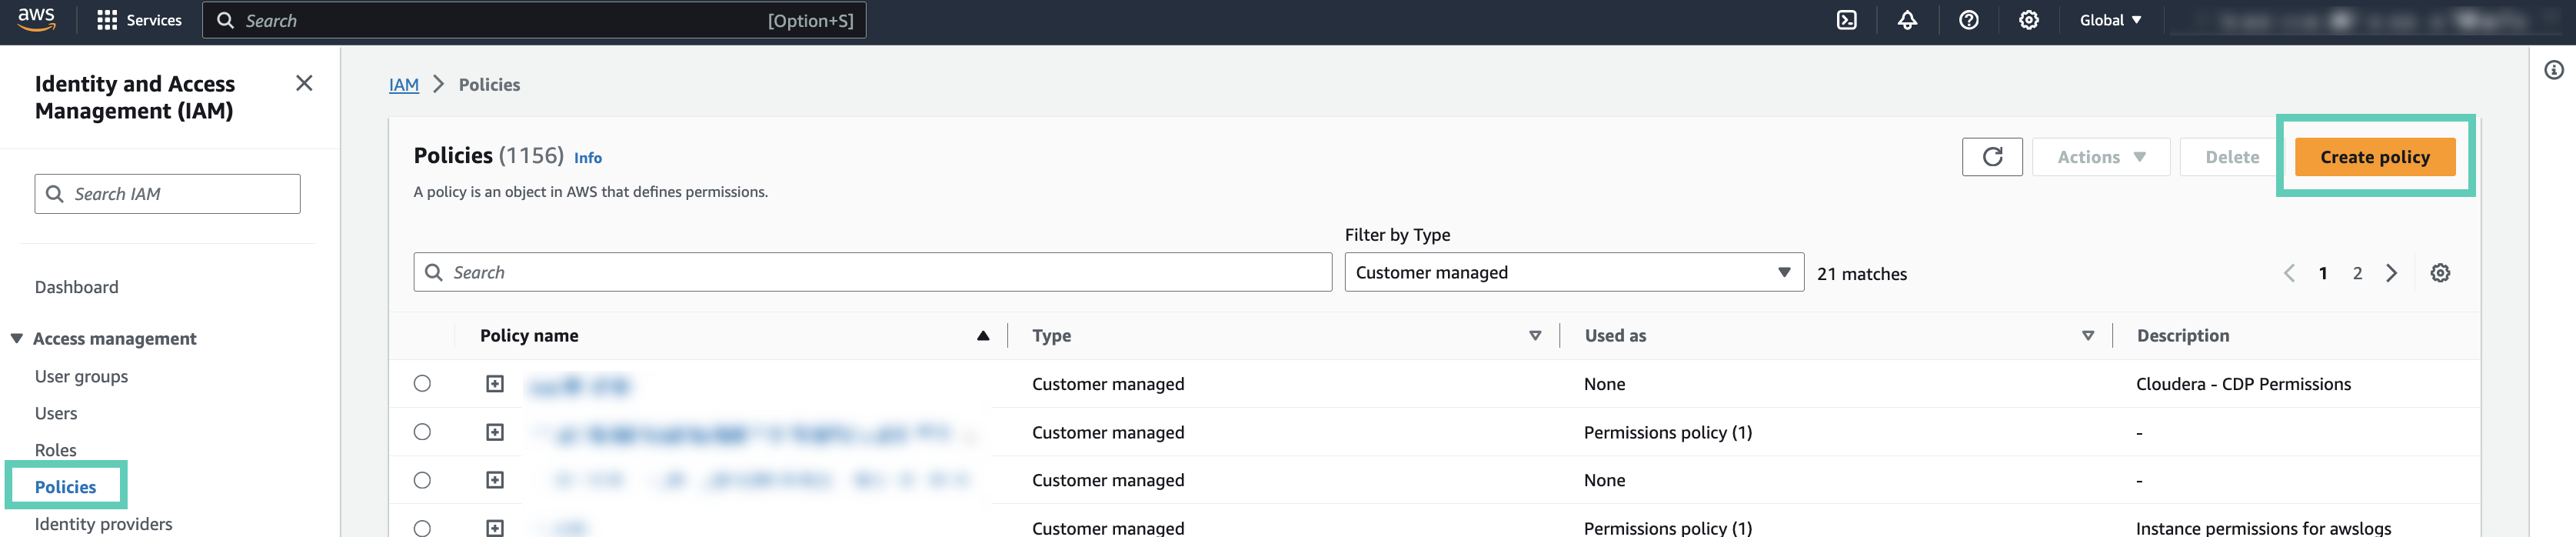This screenshot has height=537, width=2576.
Task: Expand details of first policy row
Action: [495, 384]
